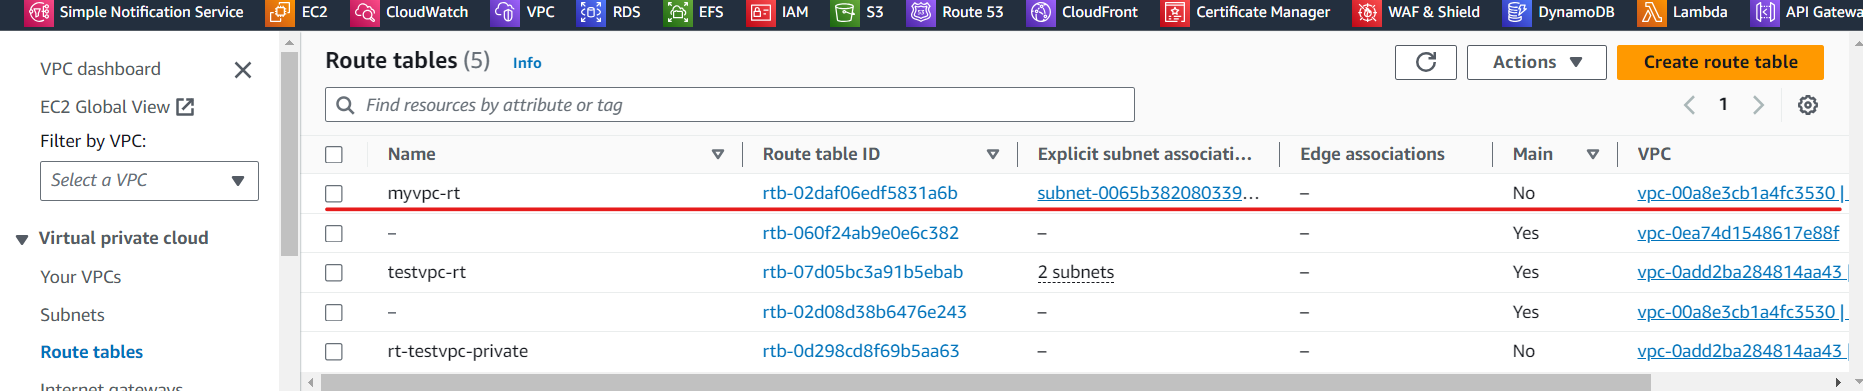The image size is (1863, 391).
Task: Expand the Actions dropdown menu
Action: (1537, 62)
